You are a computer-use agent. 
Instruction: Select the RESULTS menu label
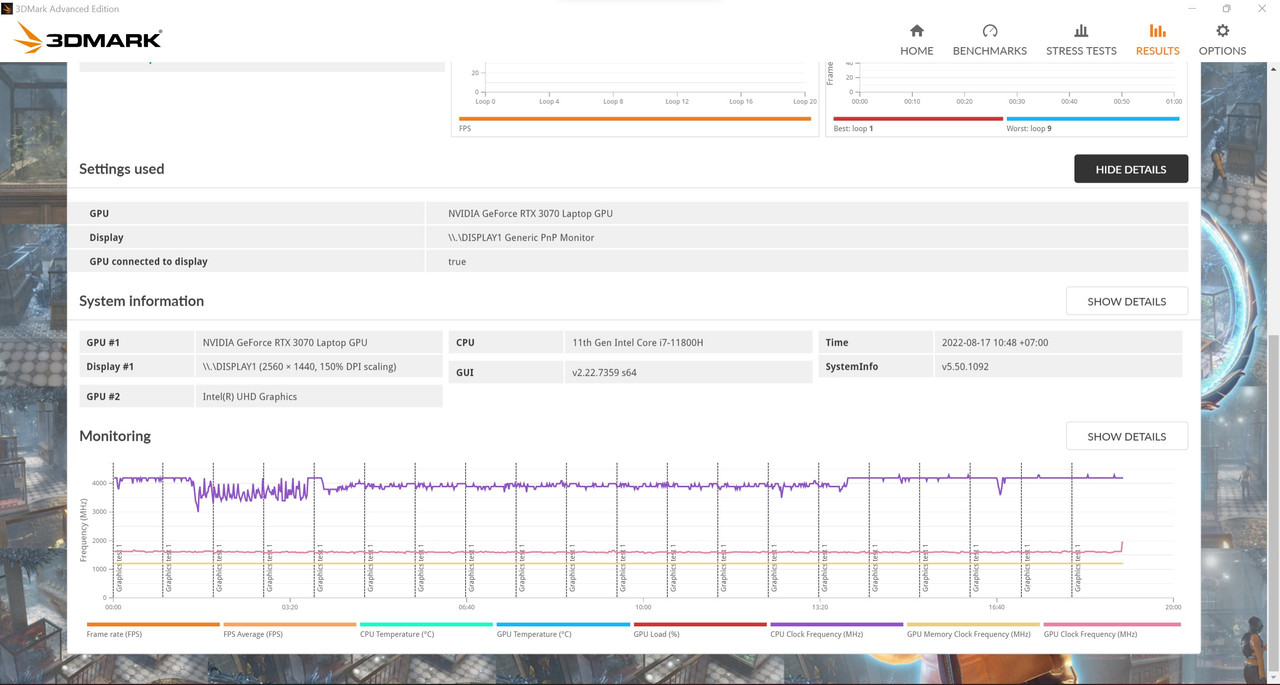tap(1157, 51)
